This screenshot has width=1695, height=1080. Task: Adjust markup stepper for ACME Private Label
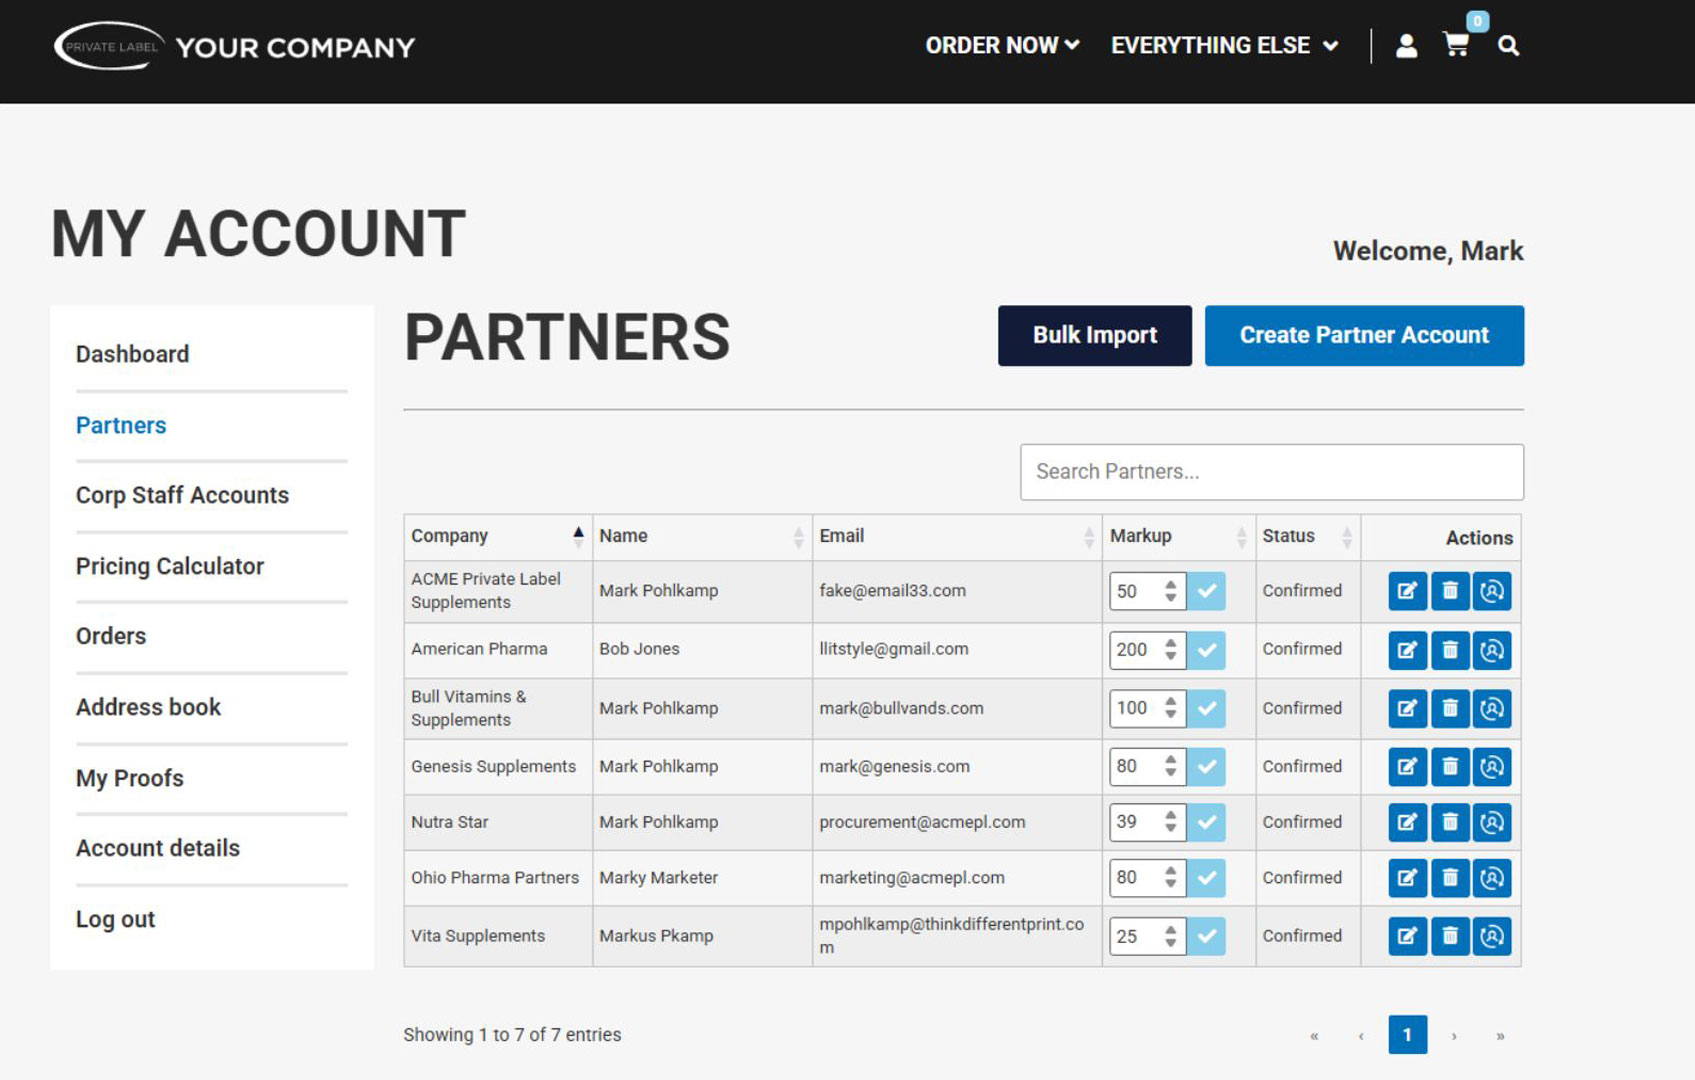pos(1170,591)
